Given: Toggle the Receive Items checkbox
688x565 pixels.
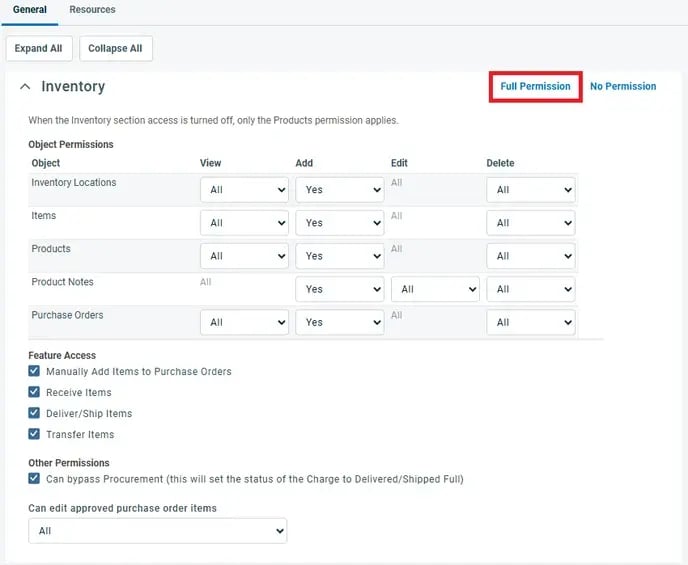Looking at the screenshot, I should click(35, 392).
